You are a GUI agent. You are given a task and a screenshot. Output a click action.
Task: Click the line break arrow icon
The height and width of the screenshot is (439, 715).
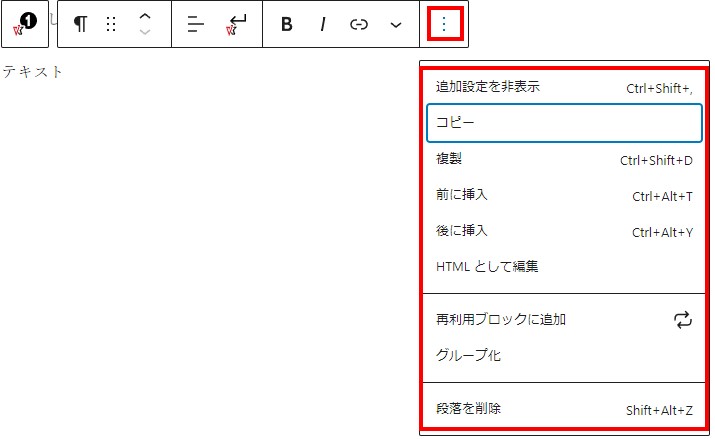point(237,24)
